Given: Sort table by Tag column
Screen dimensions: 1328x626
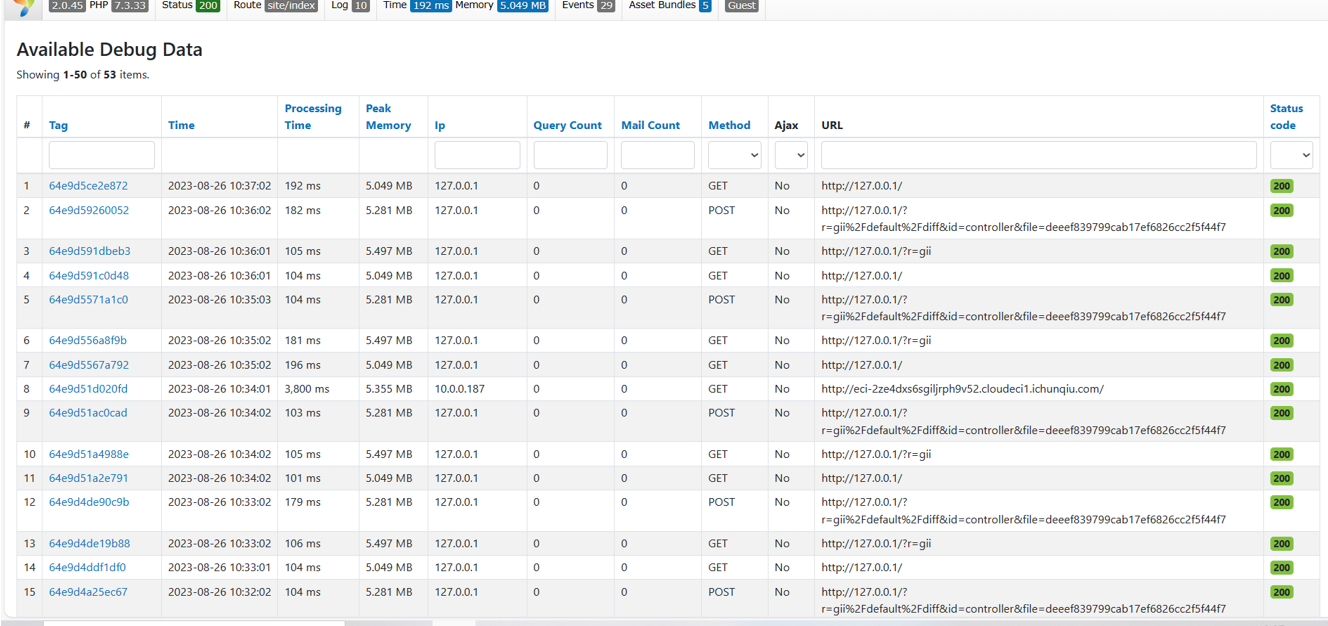Looking at the screenshot, I should tap(58, 125).
